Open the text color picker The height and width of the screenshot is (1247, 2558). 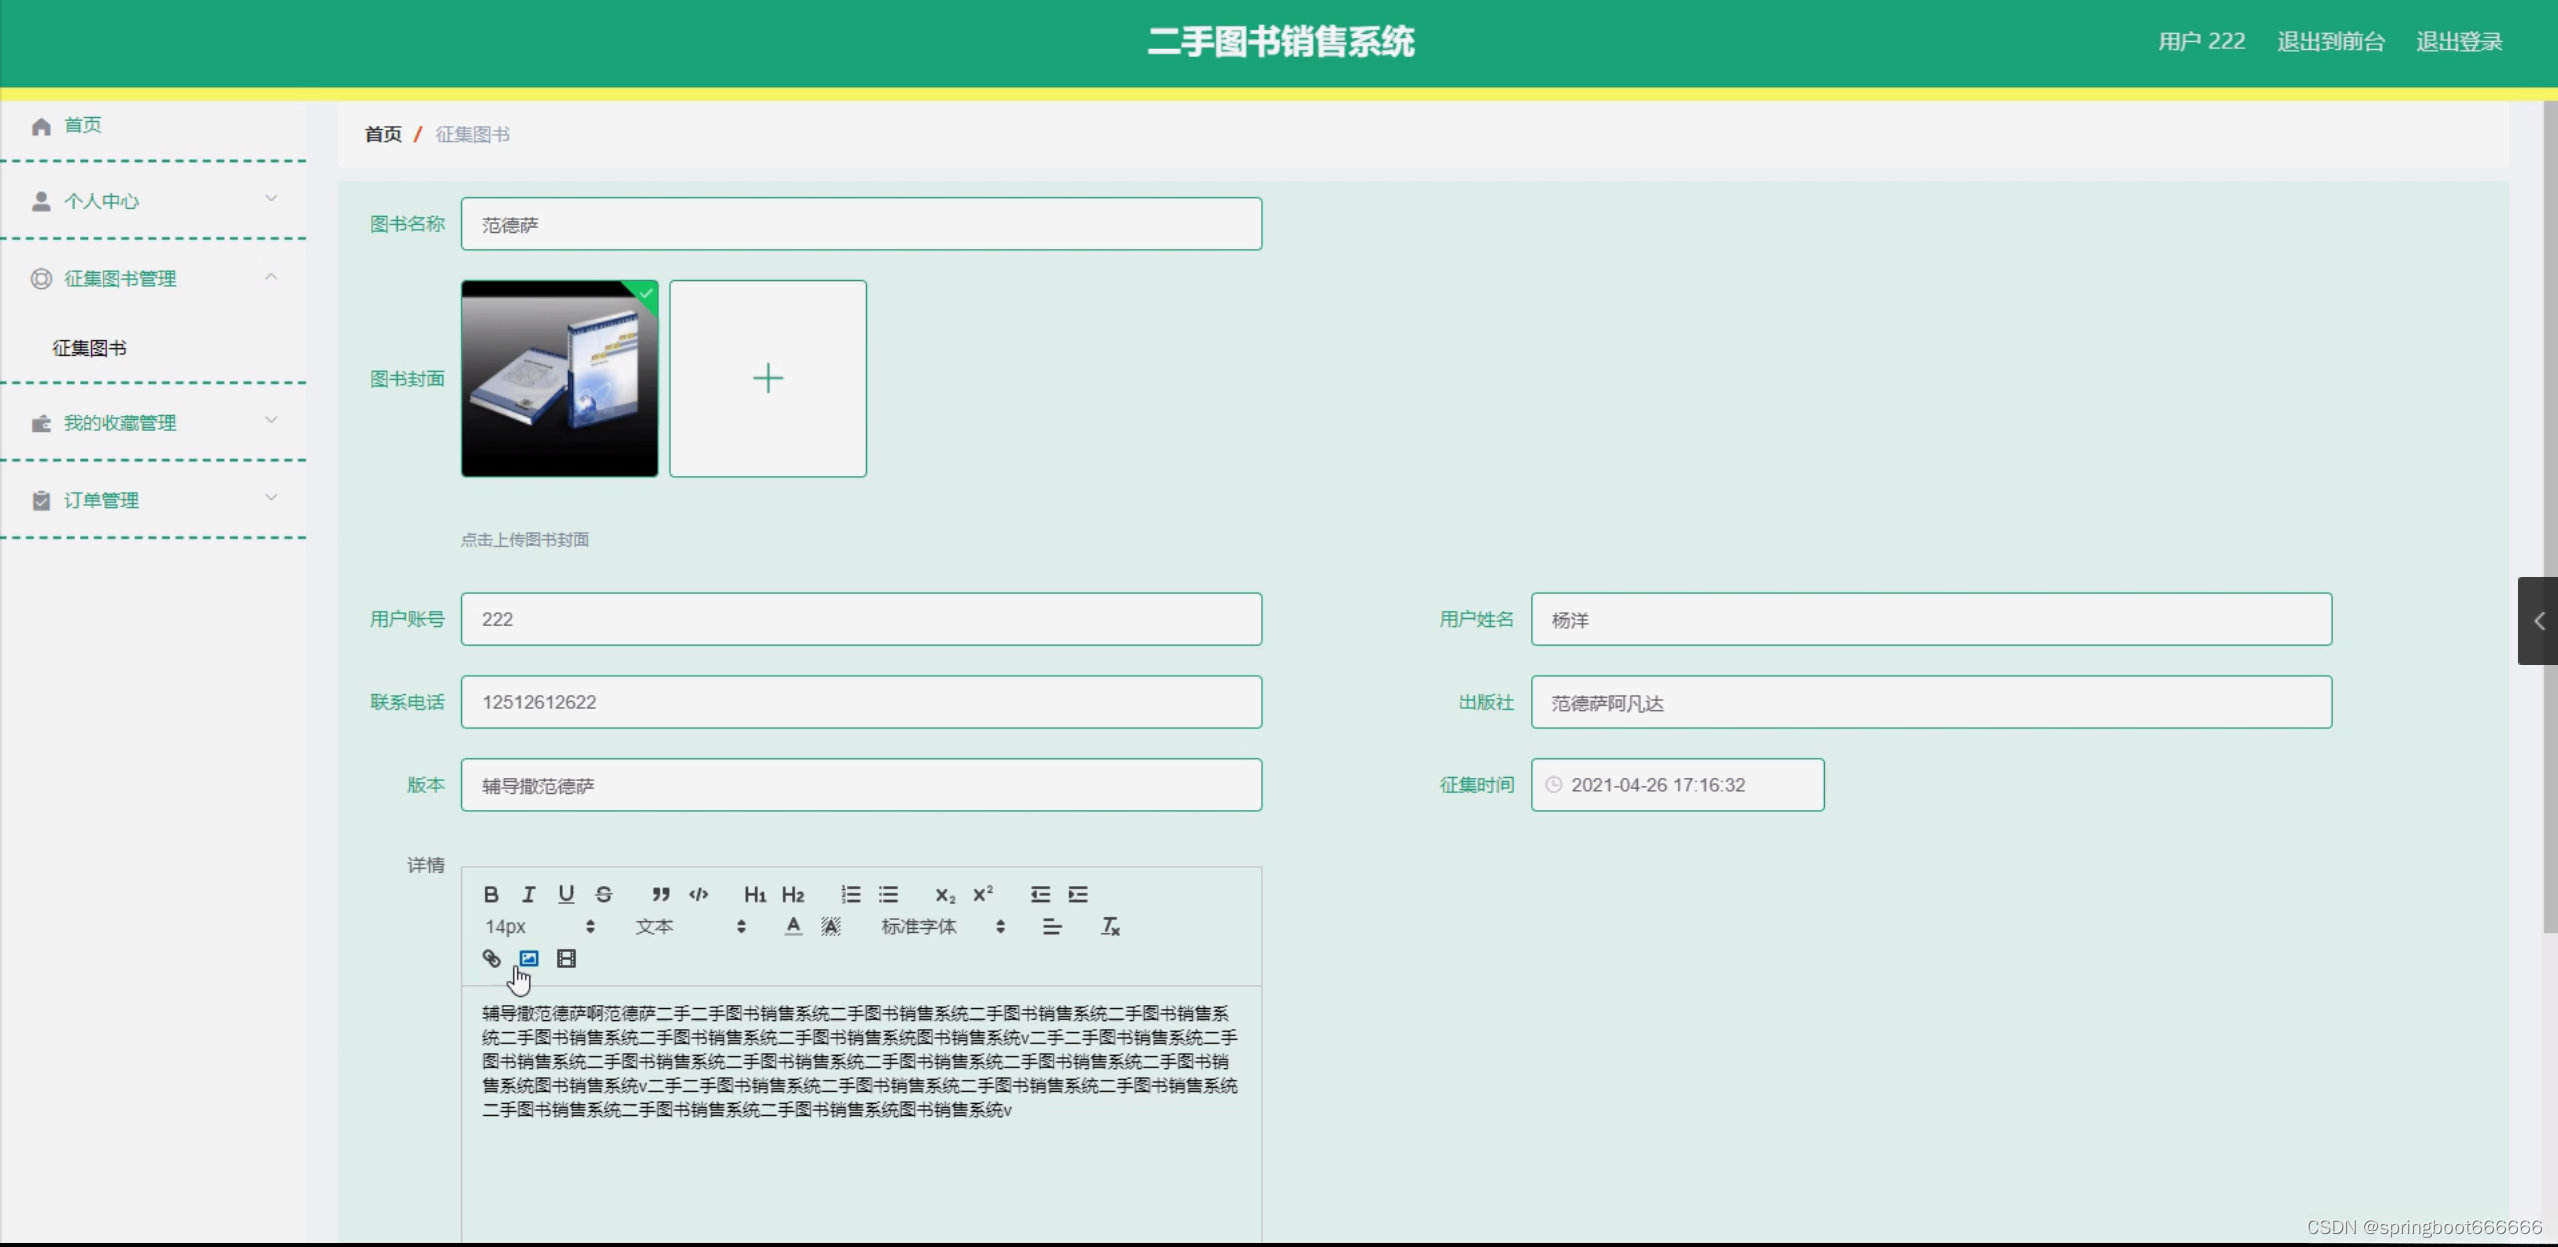click(793, 926)
